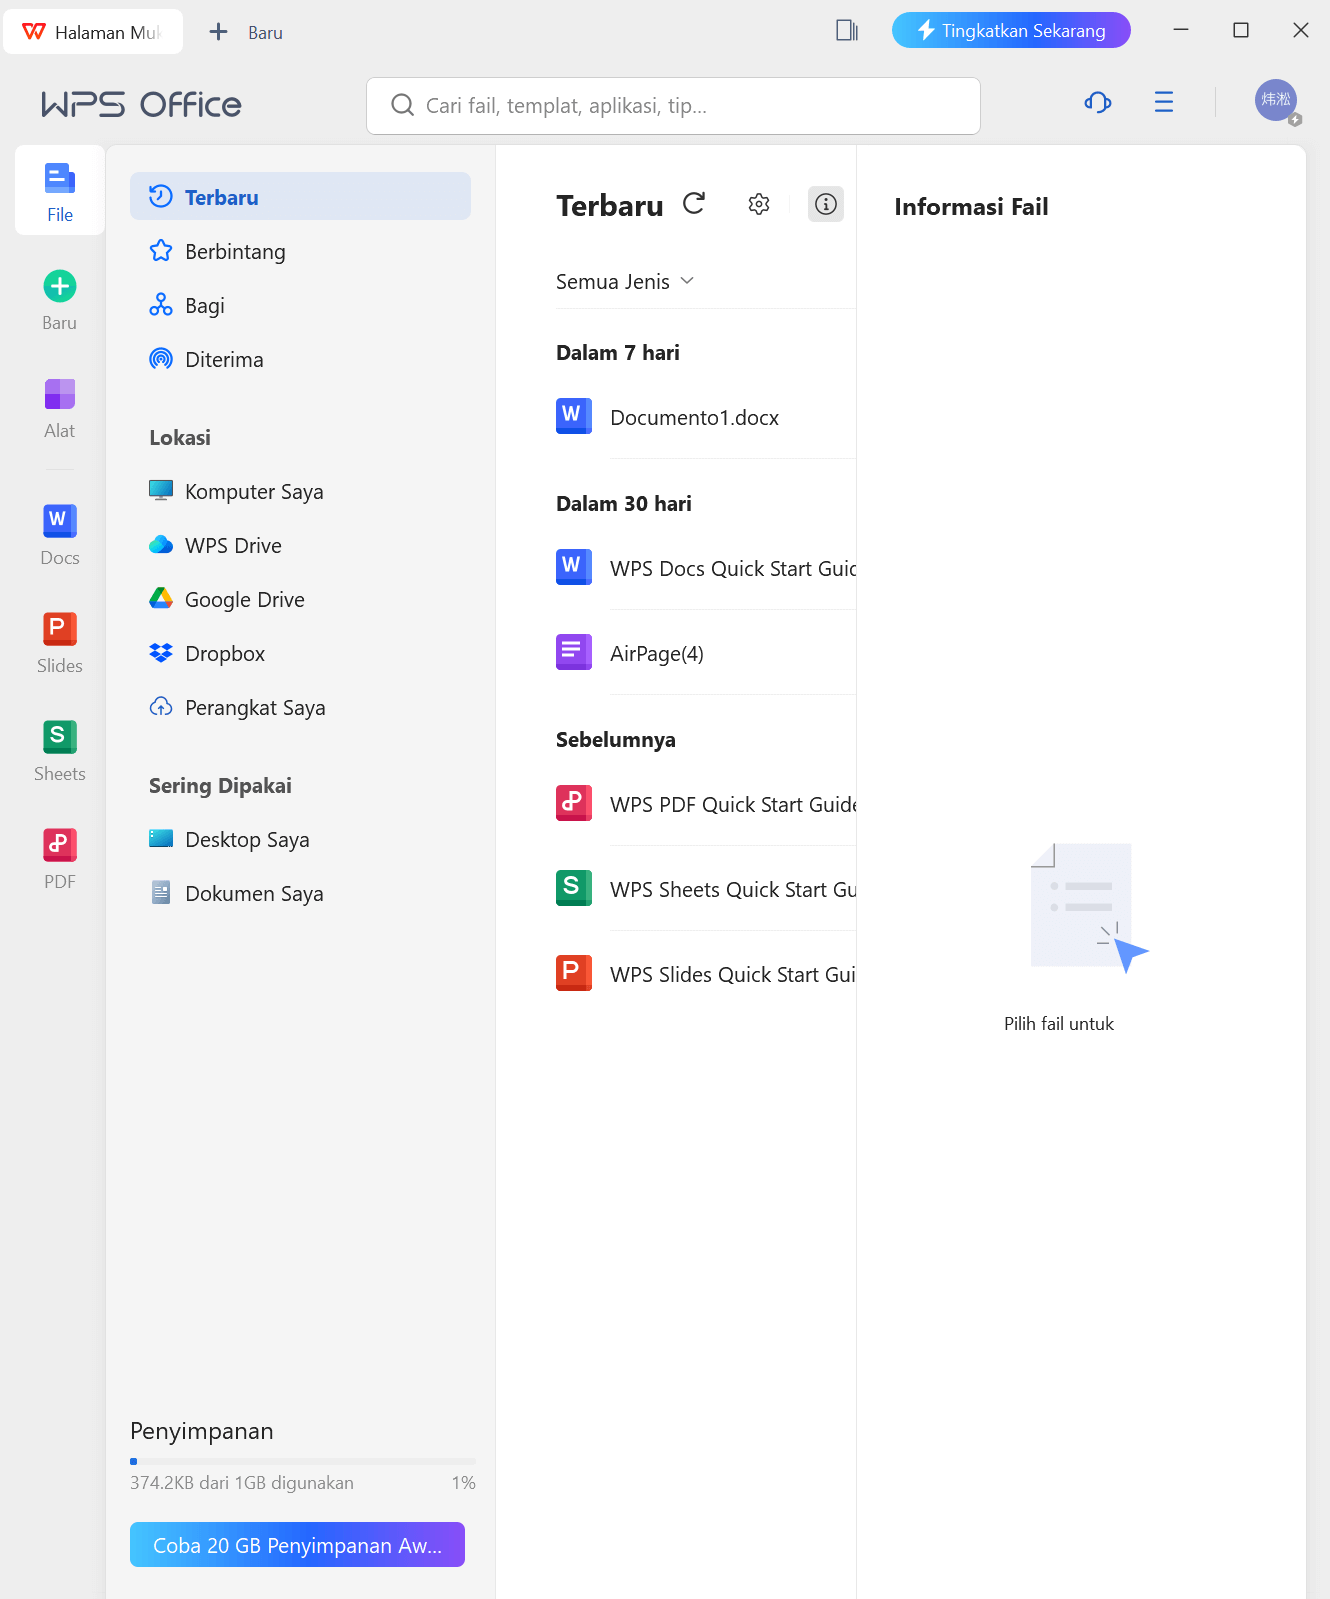Open Google Drive location
This screenshot has width=1330, height=1599.
[x=300, y=599]
